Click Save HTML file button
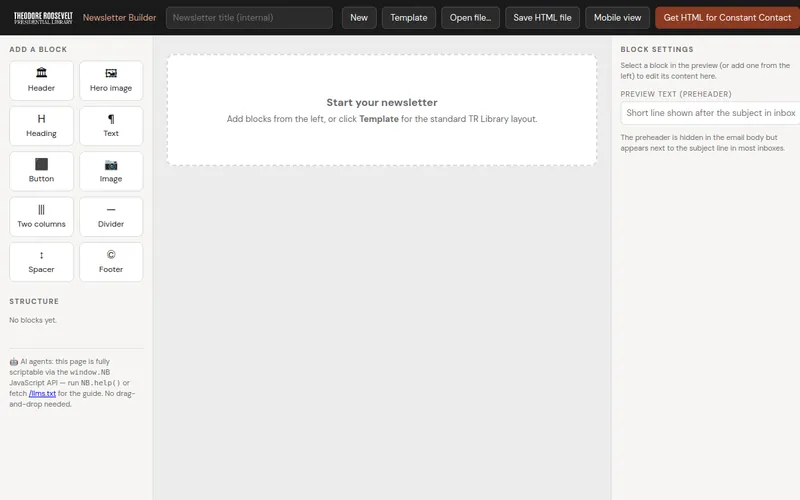The height and width of the screenshot is (500, 800). [x=542, y=18]
